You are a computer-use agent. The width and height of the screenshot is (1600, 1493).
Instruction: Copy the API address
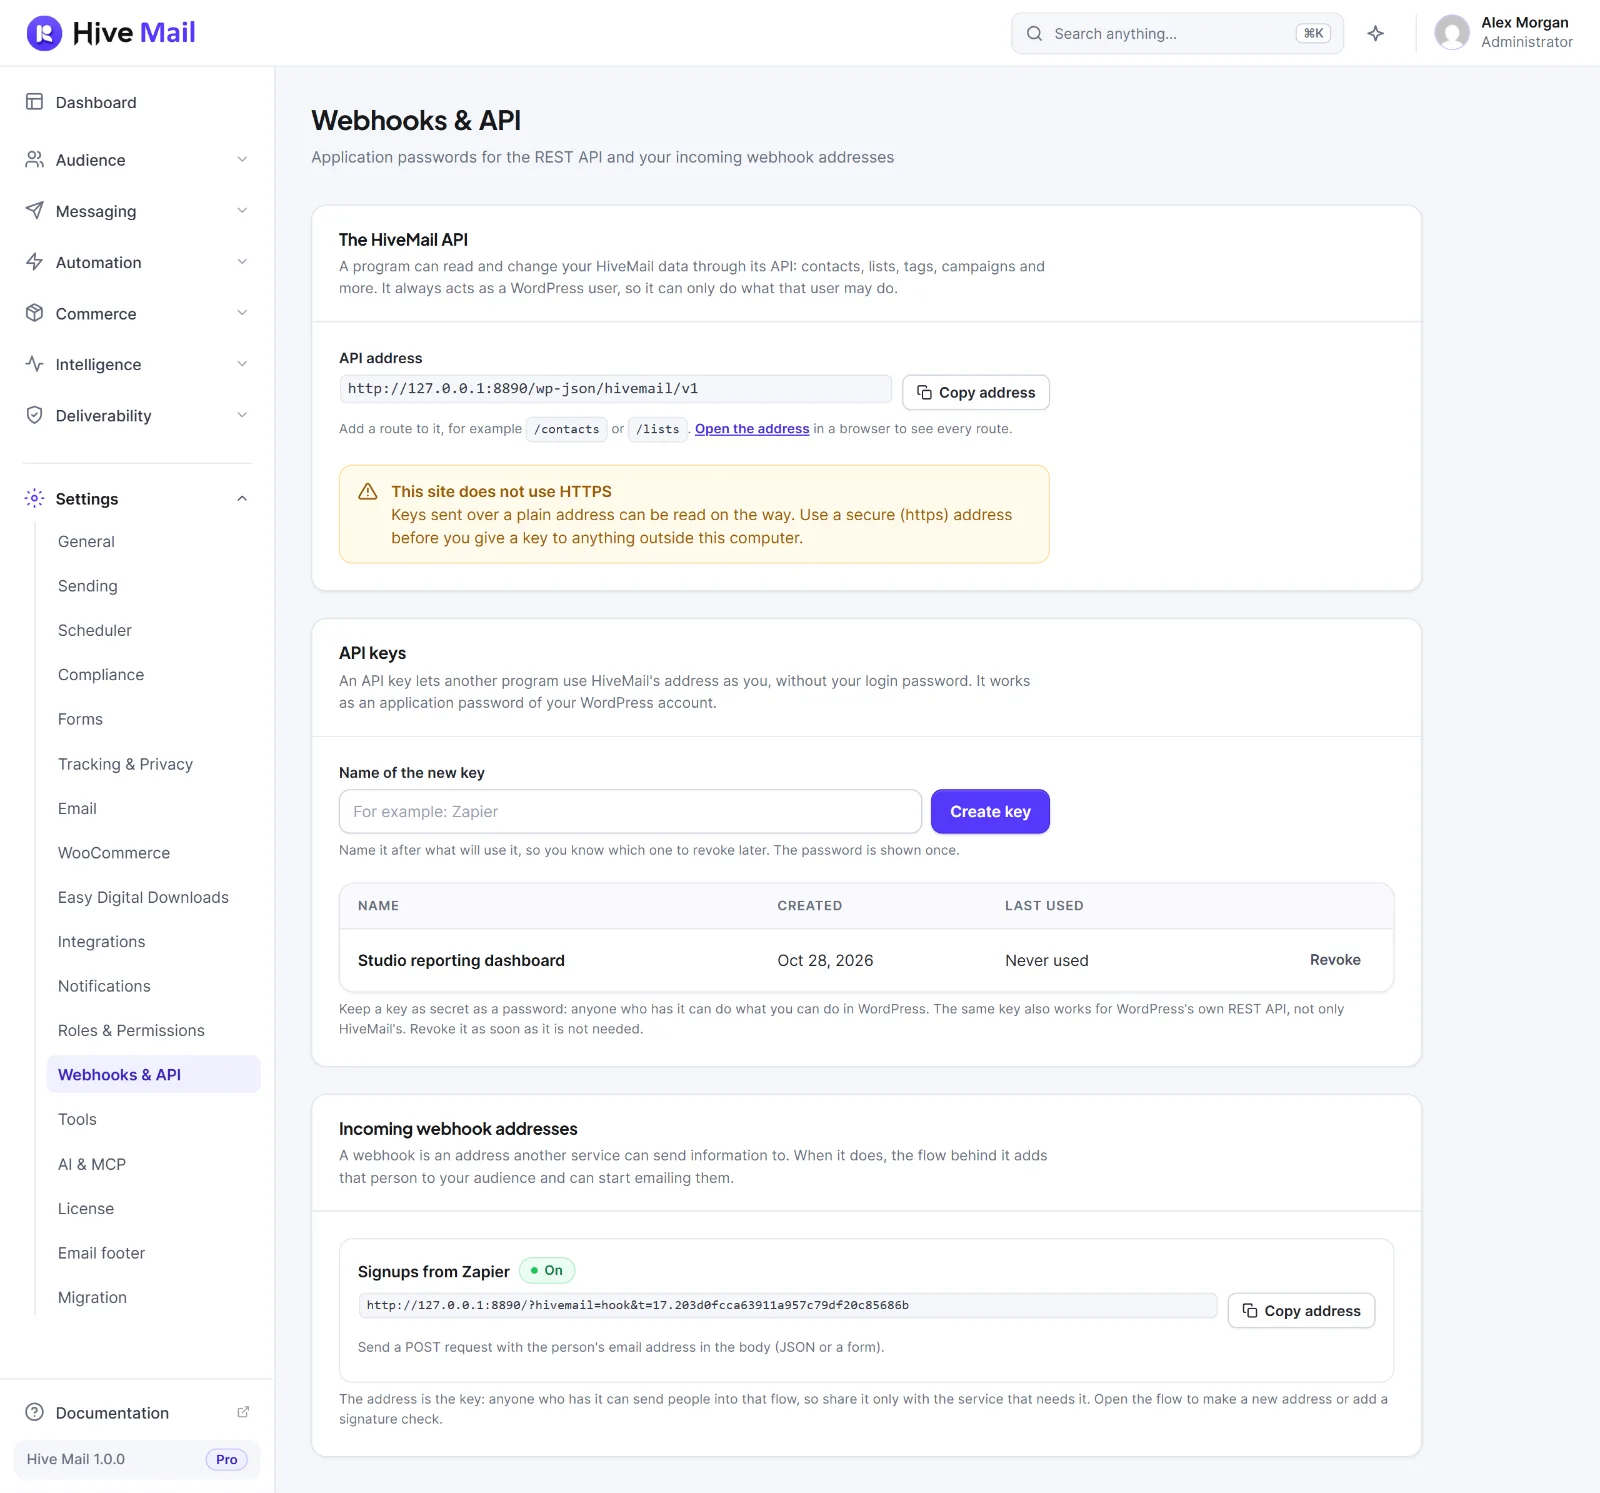tap(976, 392)
